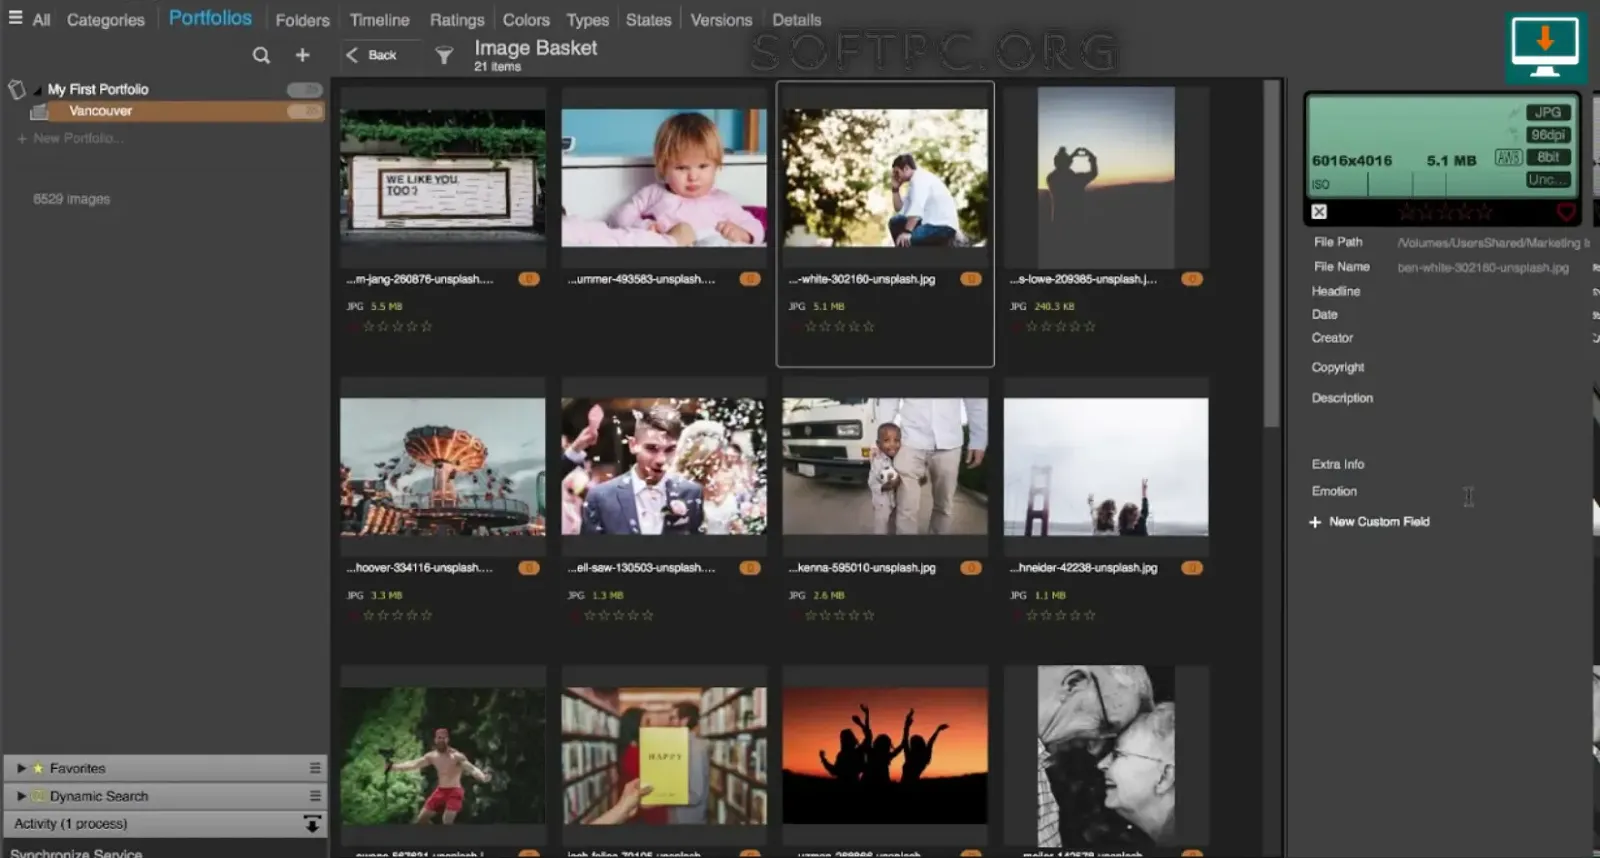Click the Headline field in info panel

pyautogui.click(x=1336, y=291)
